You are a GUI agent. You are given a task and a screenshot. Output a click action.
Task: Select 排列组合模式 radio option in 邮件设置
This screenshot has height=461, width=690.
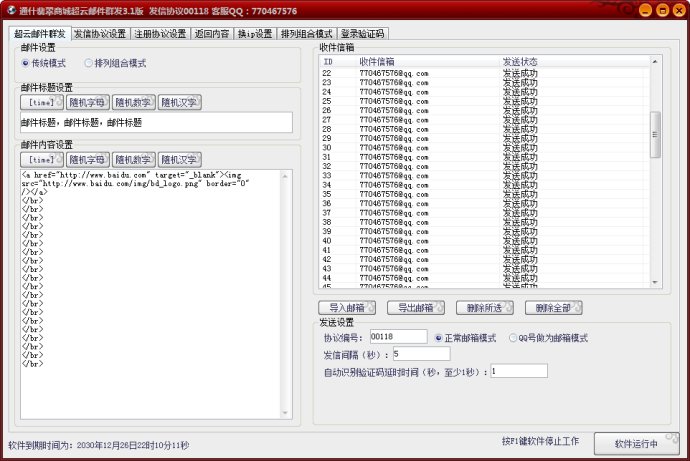point(90,63)
